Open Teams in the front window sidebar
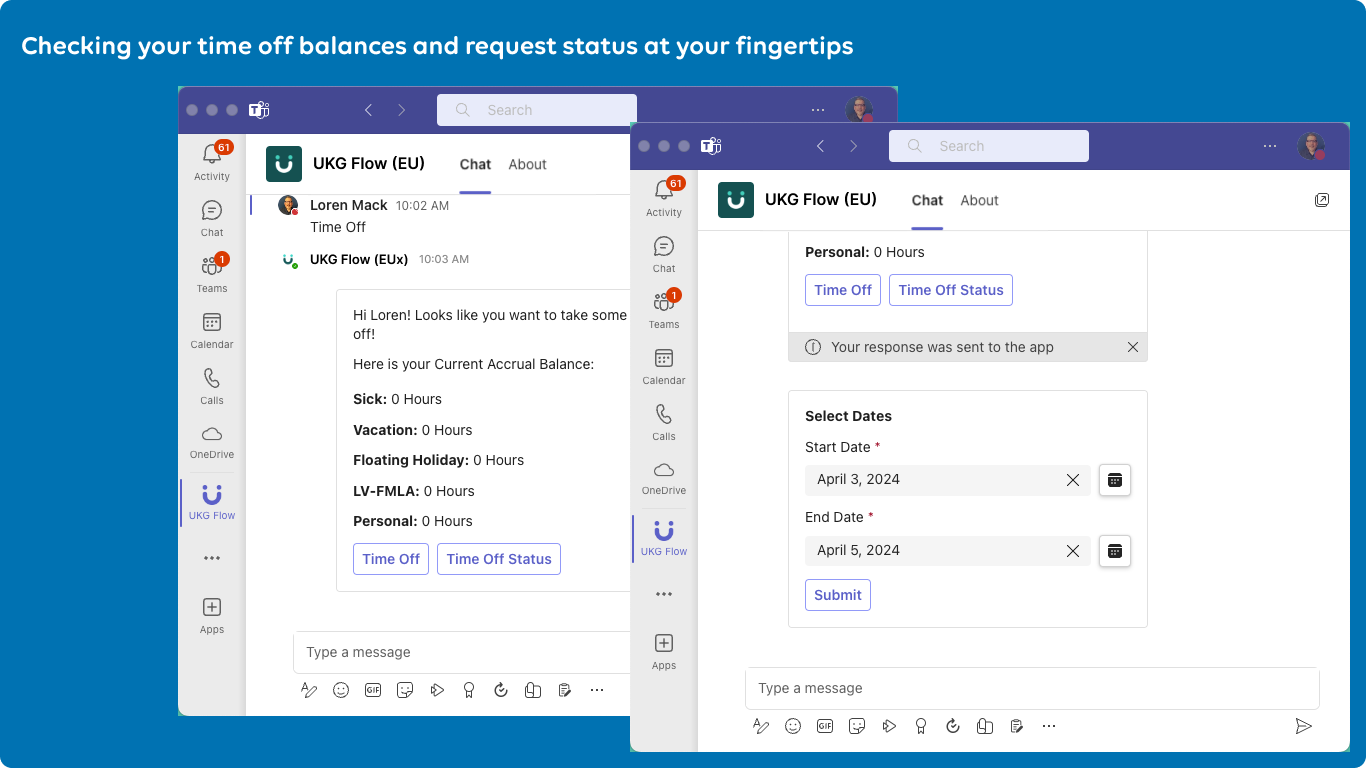1366x768 pixels. pos(664,309)
